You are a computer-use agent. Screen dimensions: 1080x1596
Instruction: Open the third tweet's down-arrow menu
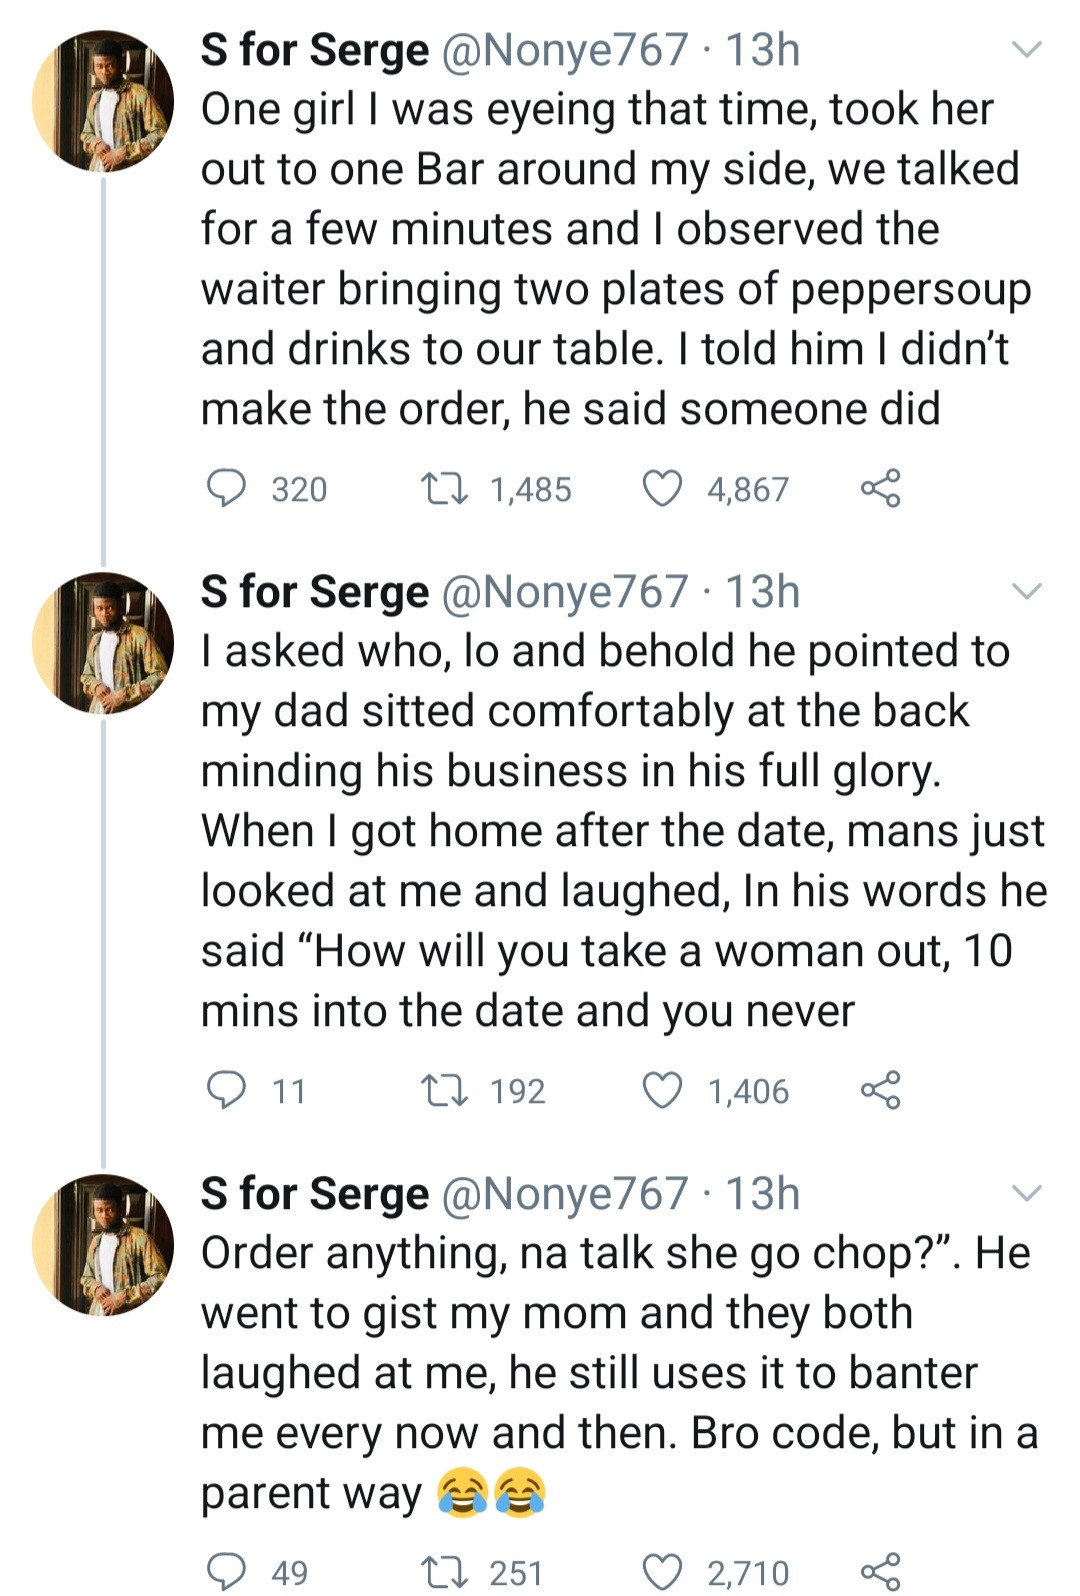(1027, 1193)
